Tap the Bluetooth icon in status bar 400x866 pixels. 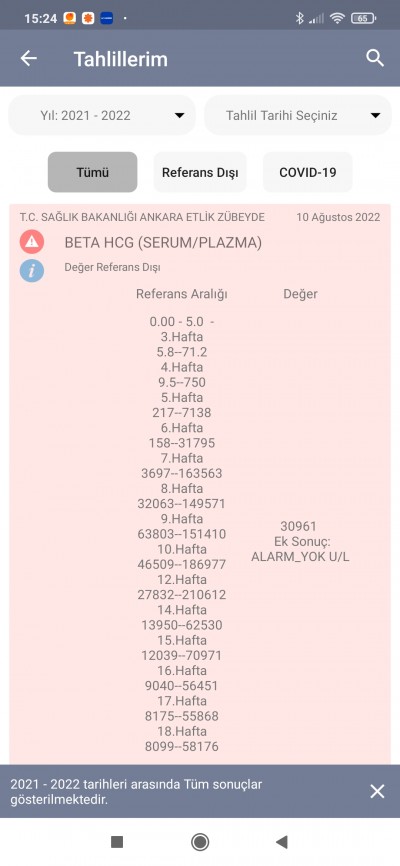pyautogui.click(x=299, y=18)
